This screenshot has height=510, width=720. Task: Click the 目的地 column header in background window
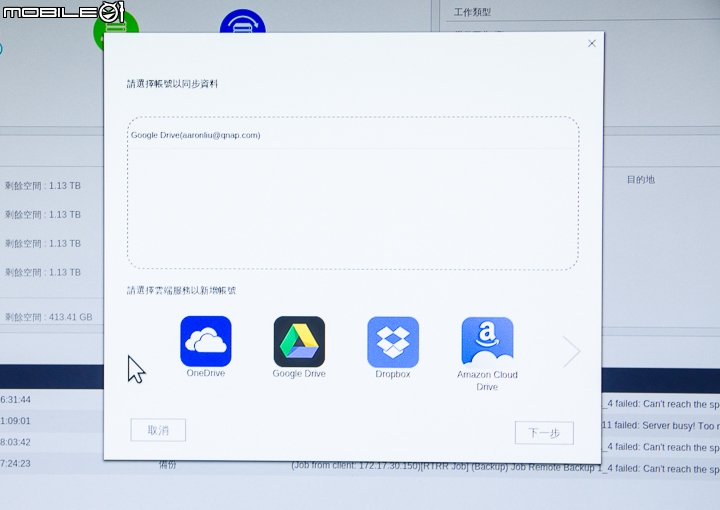pyautogui.click(x=641, y=179)
